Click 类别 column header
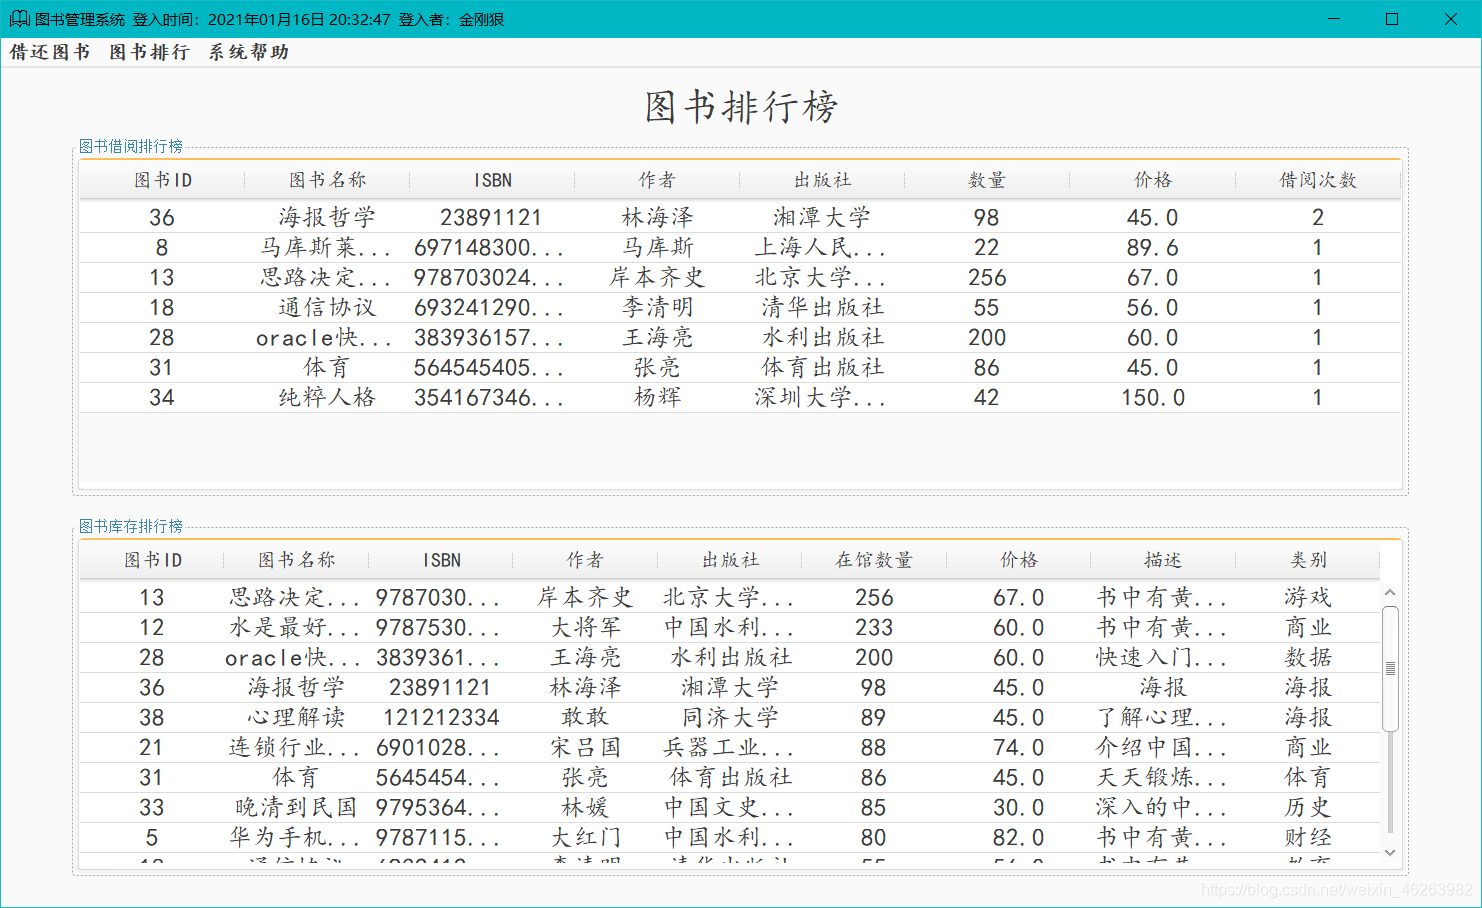This screenshot has height=908, width=1482. tap(1308, 560)
